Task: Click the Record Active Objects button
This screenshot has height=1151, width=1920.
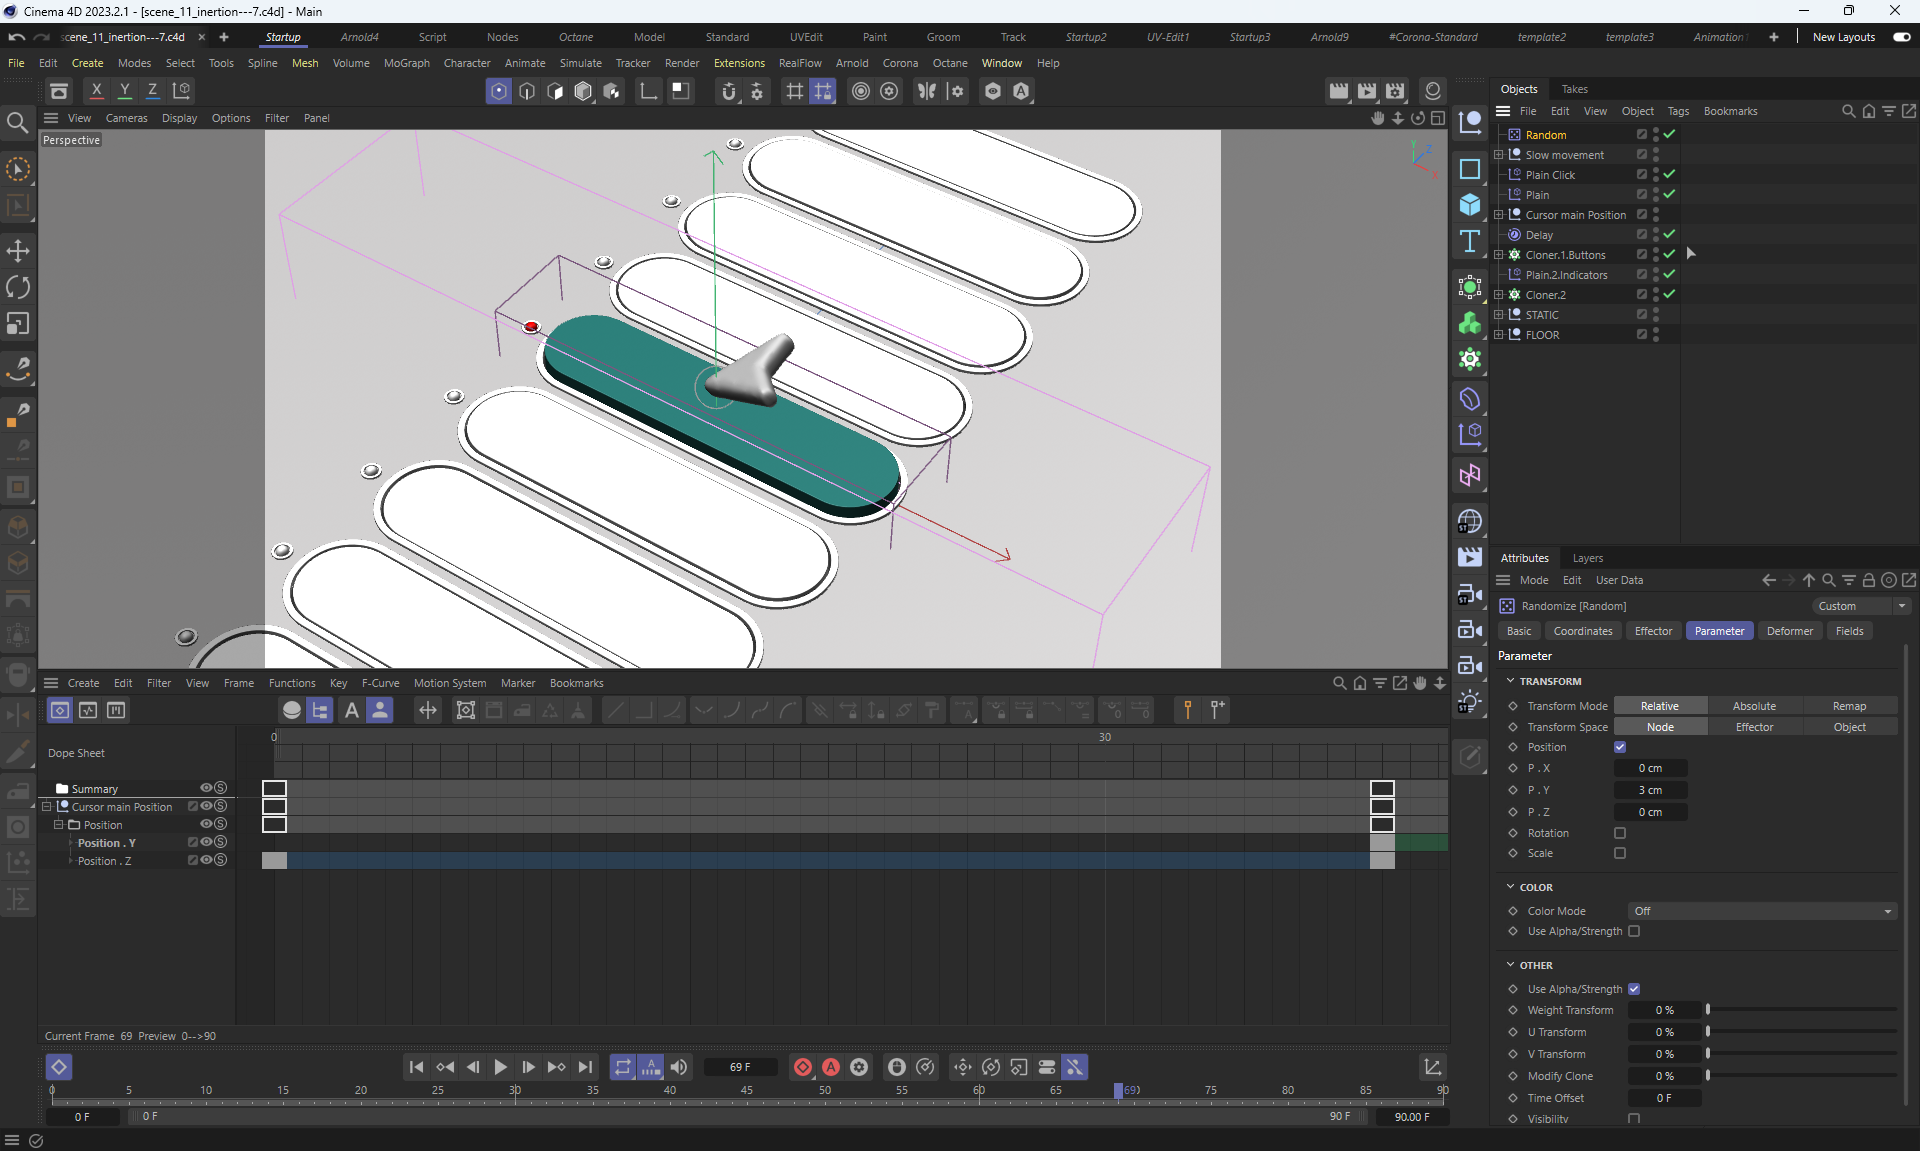Action: coord(802,1067)
